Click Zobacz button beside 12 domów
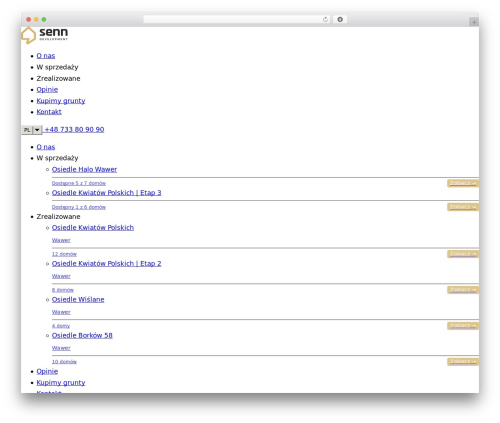 (463, 254)
